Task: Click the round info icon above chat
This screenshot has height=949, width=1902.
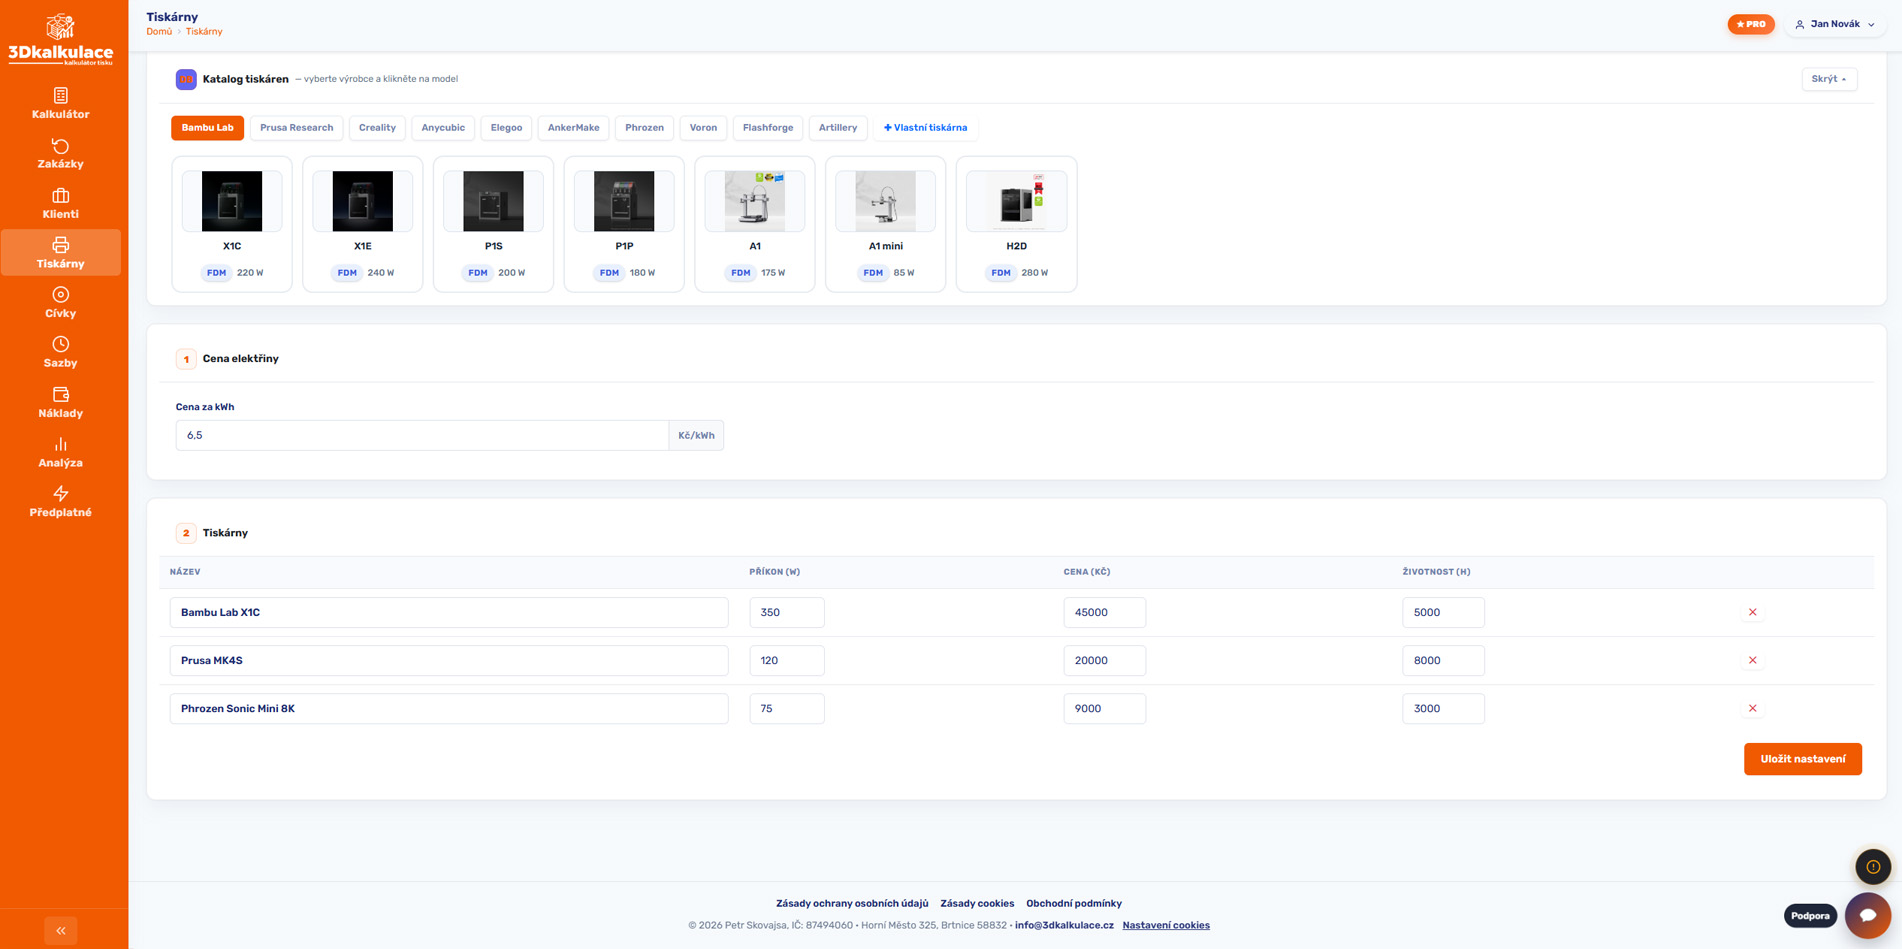Action: tap(1873, 867)
